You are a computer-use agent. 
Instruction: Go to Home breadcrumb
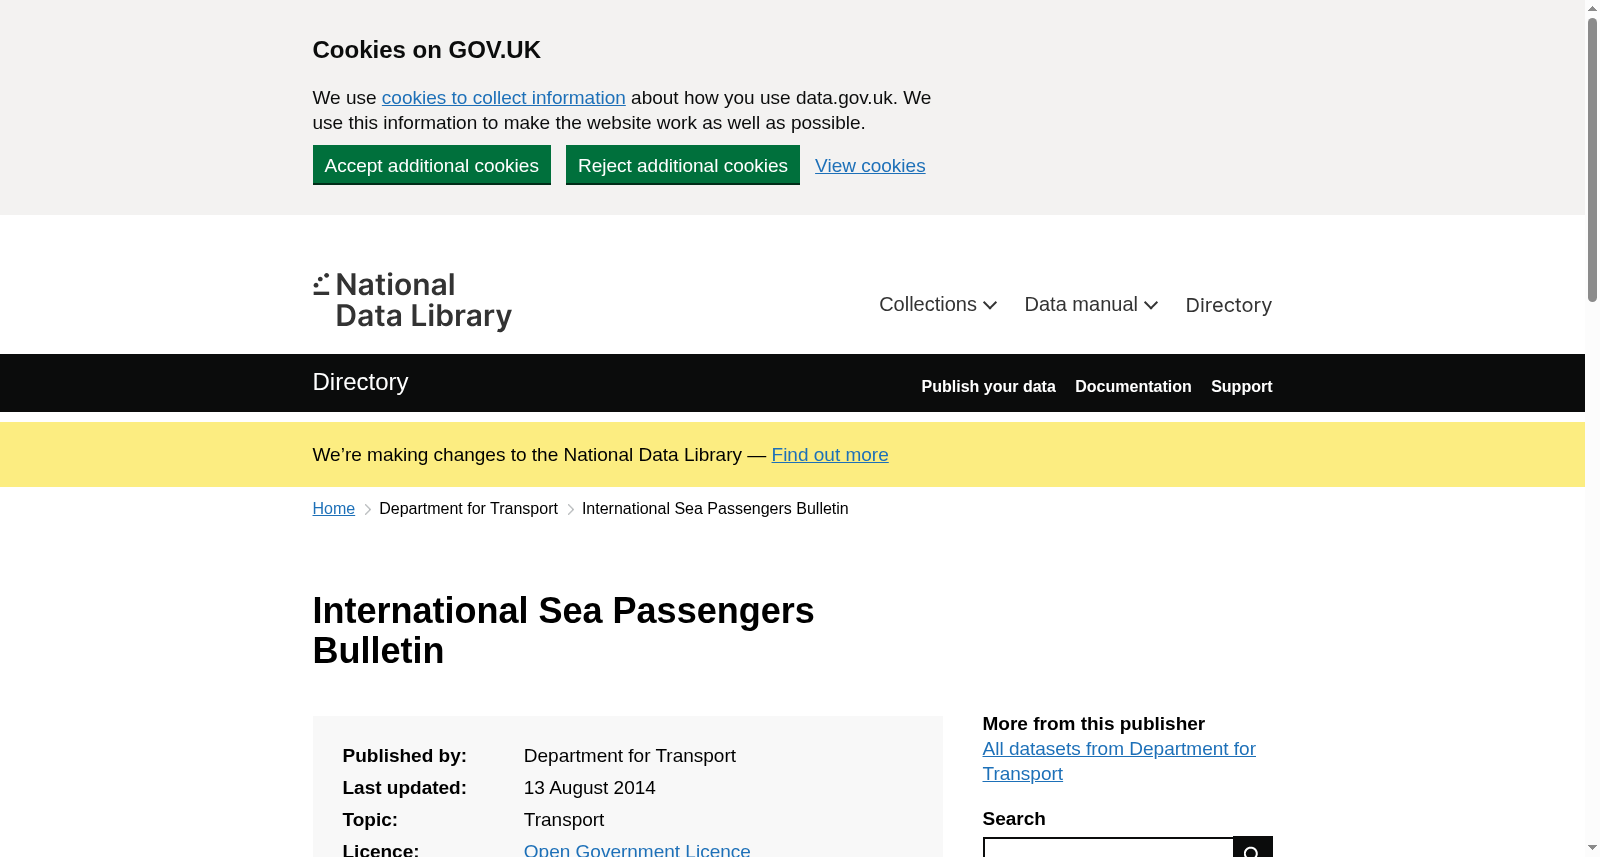tap(334, 509)
